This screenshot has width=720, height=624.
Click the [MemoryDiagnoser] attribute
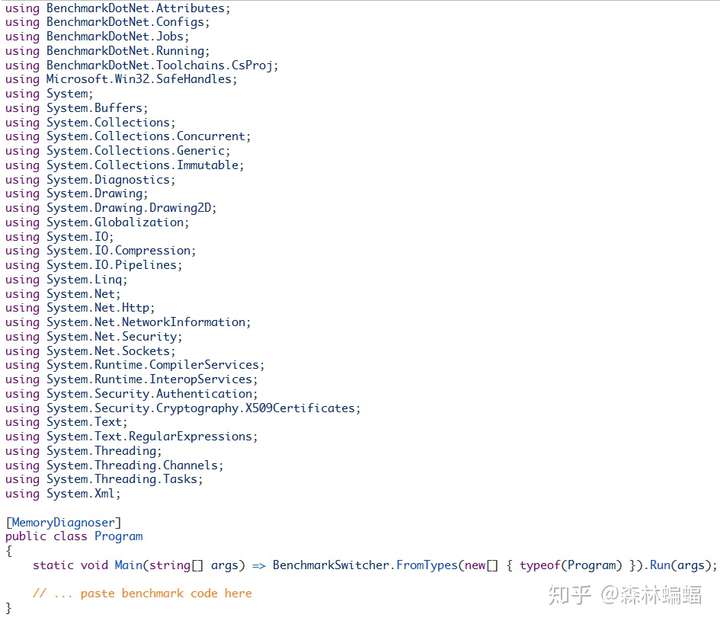pyautogui.click(x=63, y=523)
